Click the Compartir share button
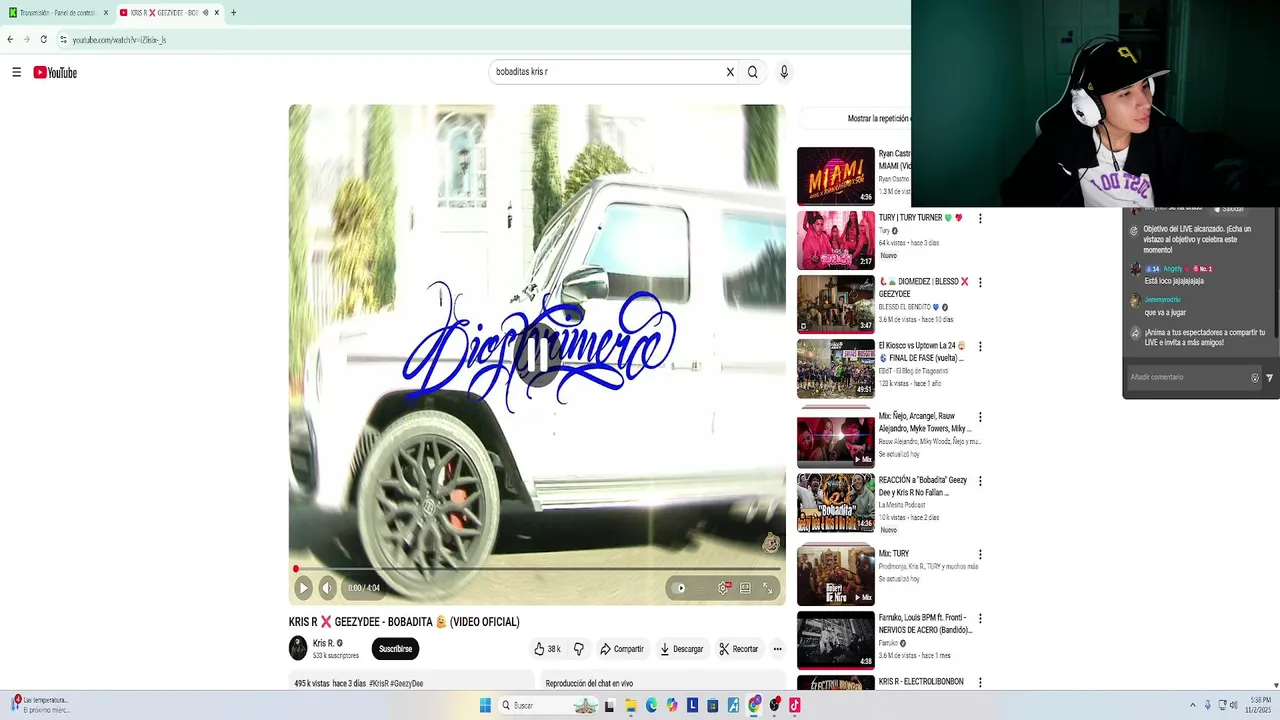The image size is (1280, 720). coord(622,649)
